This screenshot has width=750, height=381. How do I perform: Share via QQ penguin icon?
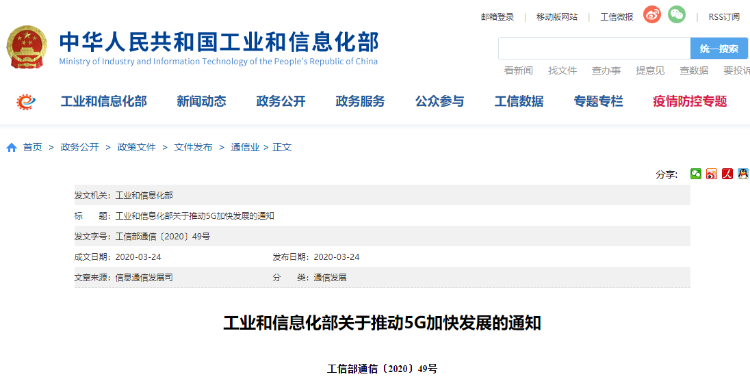[743, 174]
